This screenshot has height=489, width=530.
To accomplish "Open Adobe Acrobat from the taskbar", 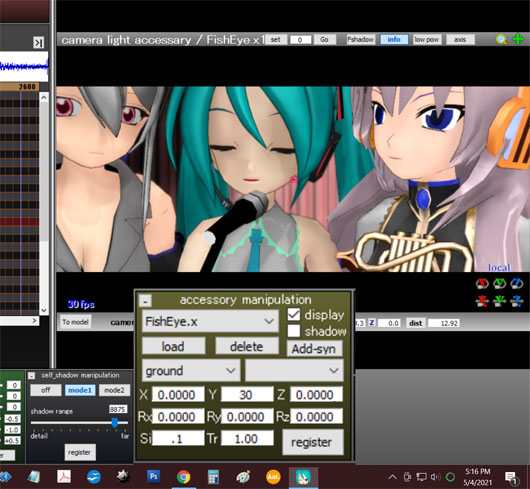I will 64,477.
